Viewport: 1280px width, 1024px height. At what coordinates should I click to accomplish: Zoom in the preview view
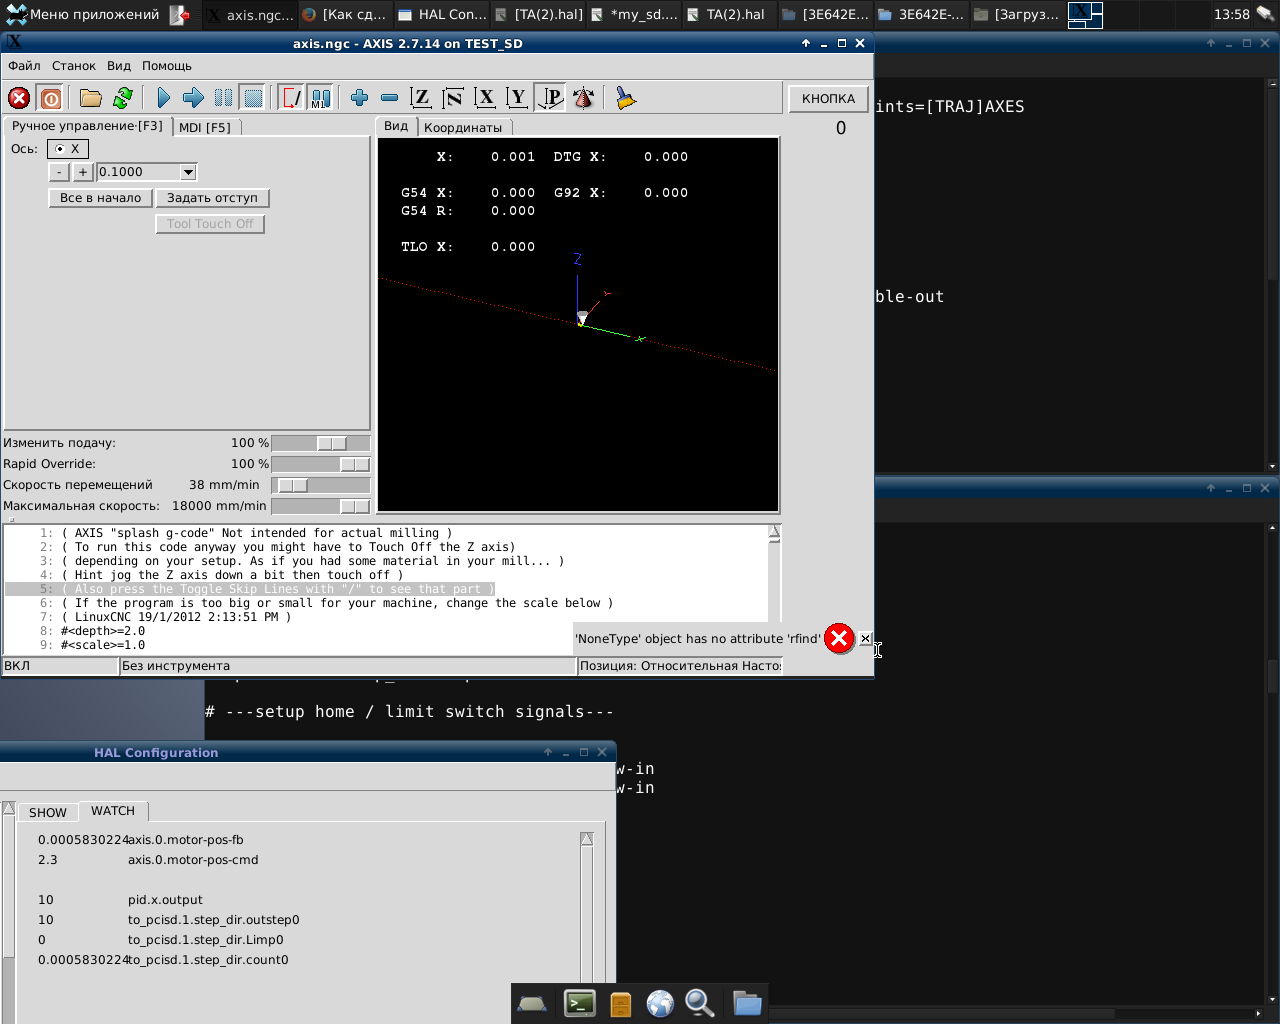360,98
